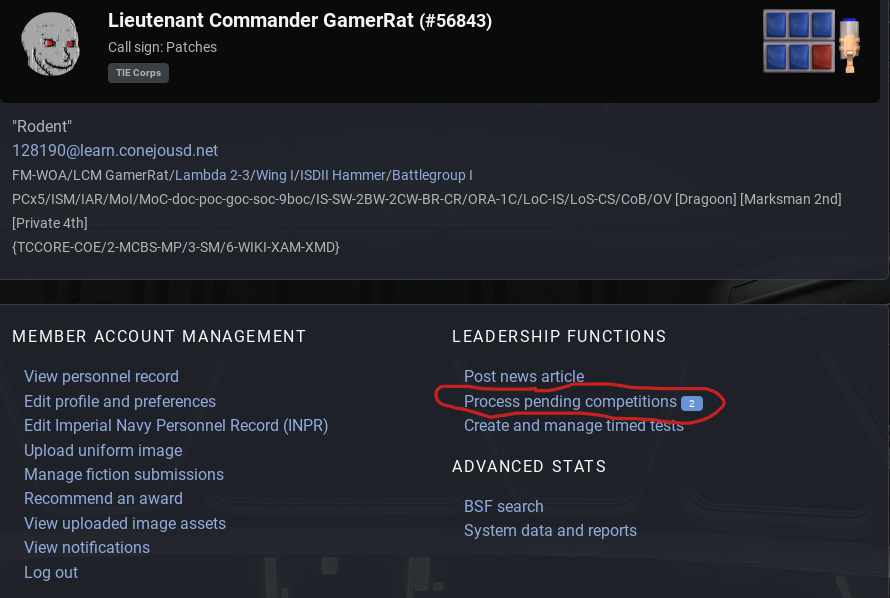Open Post news article
Screen dimensions: 890x598
click(524, 376)
